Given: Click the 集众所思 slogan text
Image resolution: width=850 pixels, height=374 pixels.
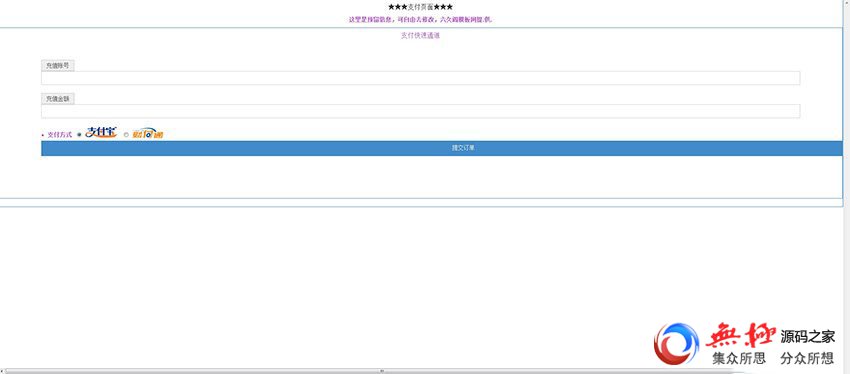Looking at the screenshot, I should (739, 358).
